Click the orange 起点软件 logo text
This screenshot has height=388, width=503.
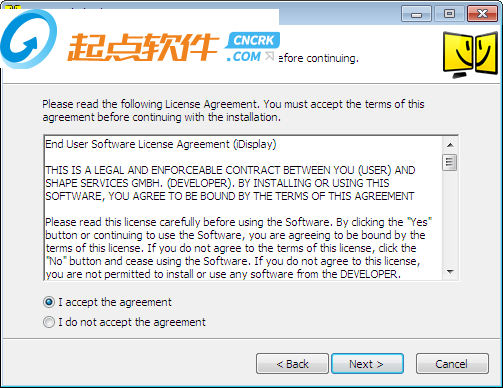(x=143, y=47)
